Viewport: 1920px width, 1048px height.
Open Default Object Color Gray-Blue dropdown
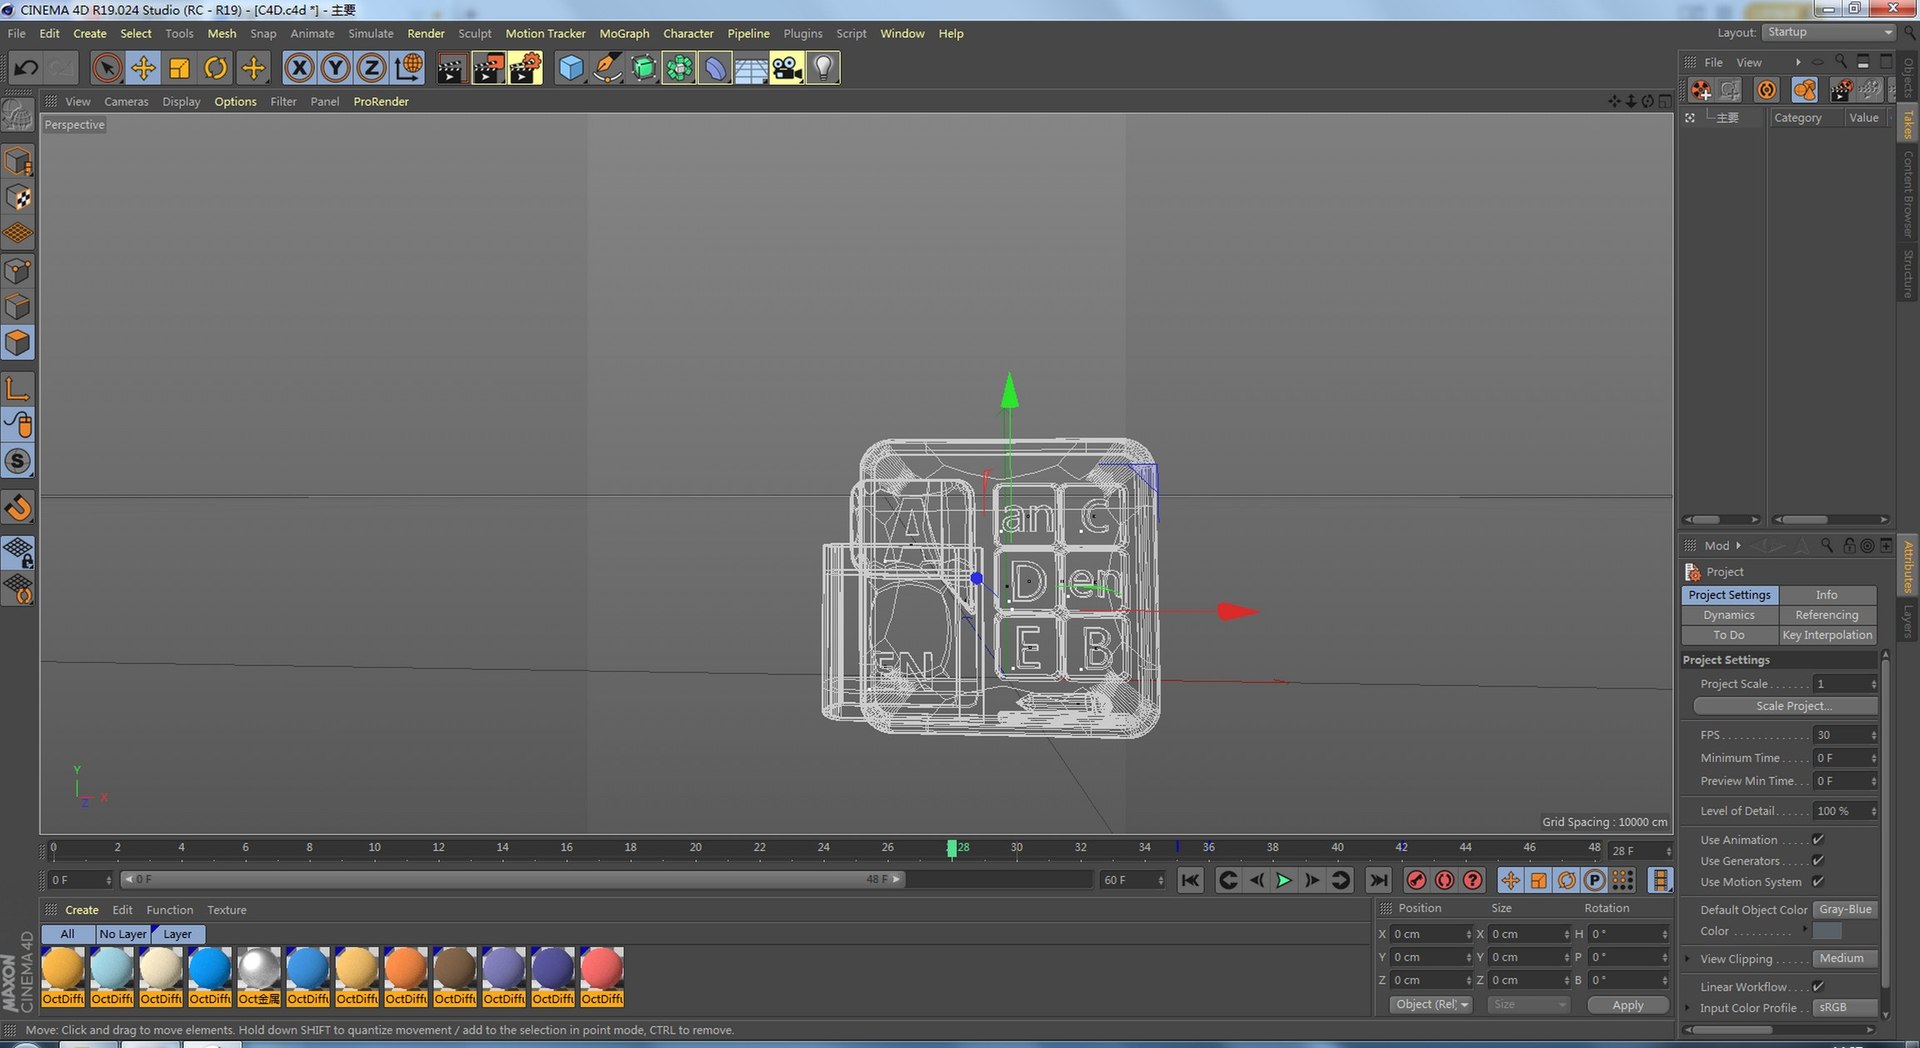[x=1846, y=910]
